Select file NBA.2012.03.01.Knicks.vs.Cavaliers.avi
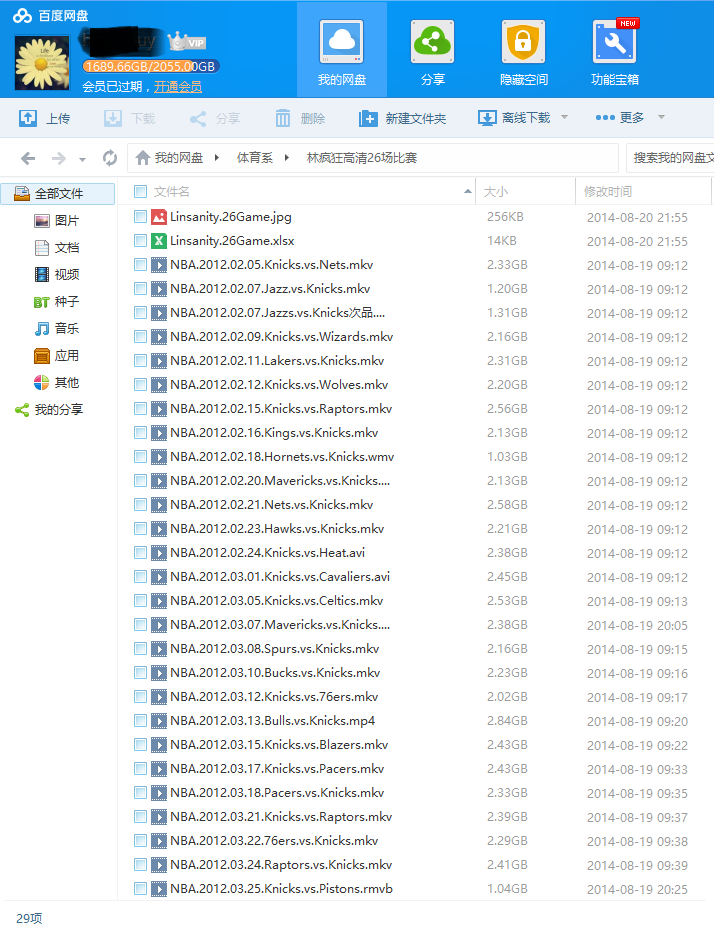This screenshot has width=714, height=937. tap(280, 576)
